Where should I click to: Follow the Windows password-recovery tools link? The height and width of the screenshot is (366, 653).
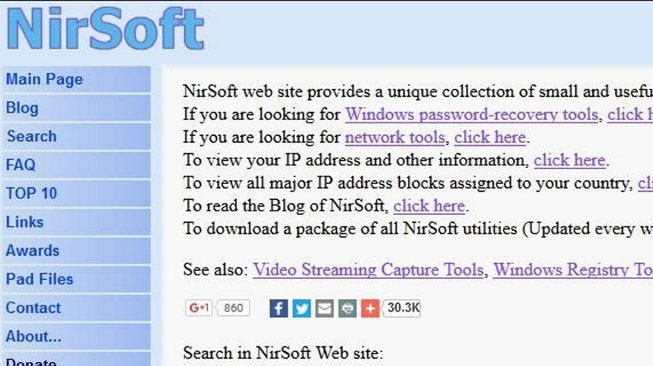tap(472, 115)
